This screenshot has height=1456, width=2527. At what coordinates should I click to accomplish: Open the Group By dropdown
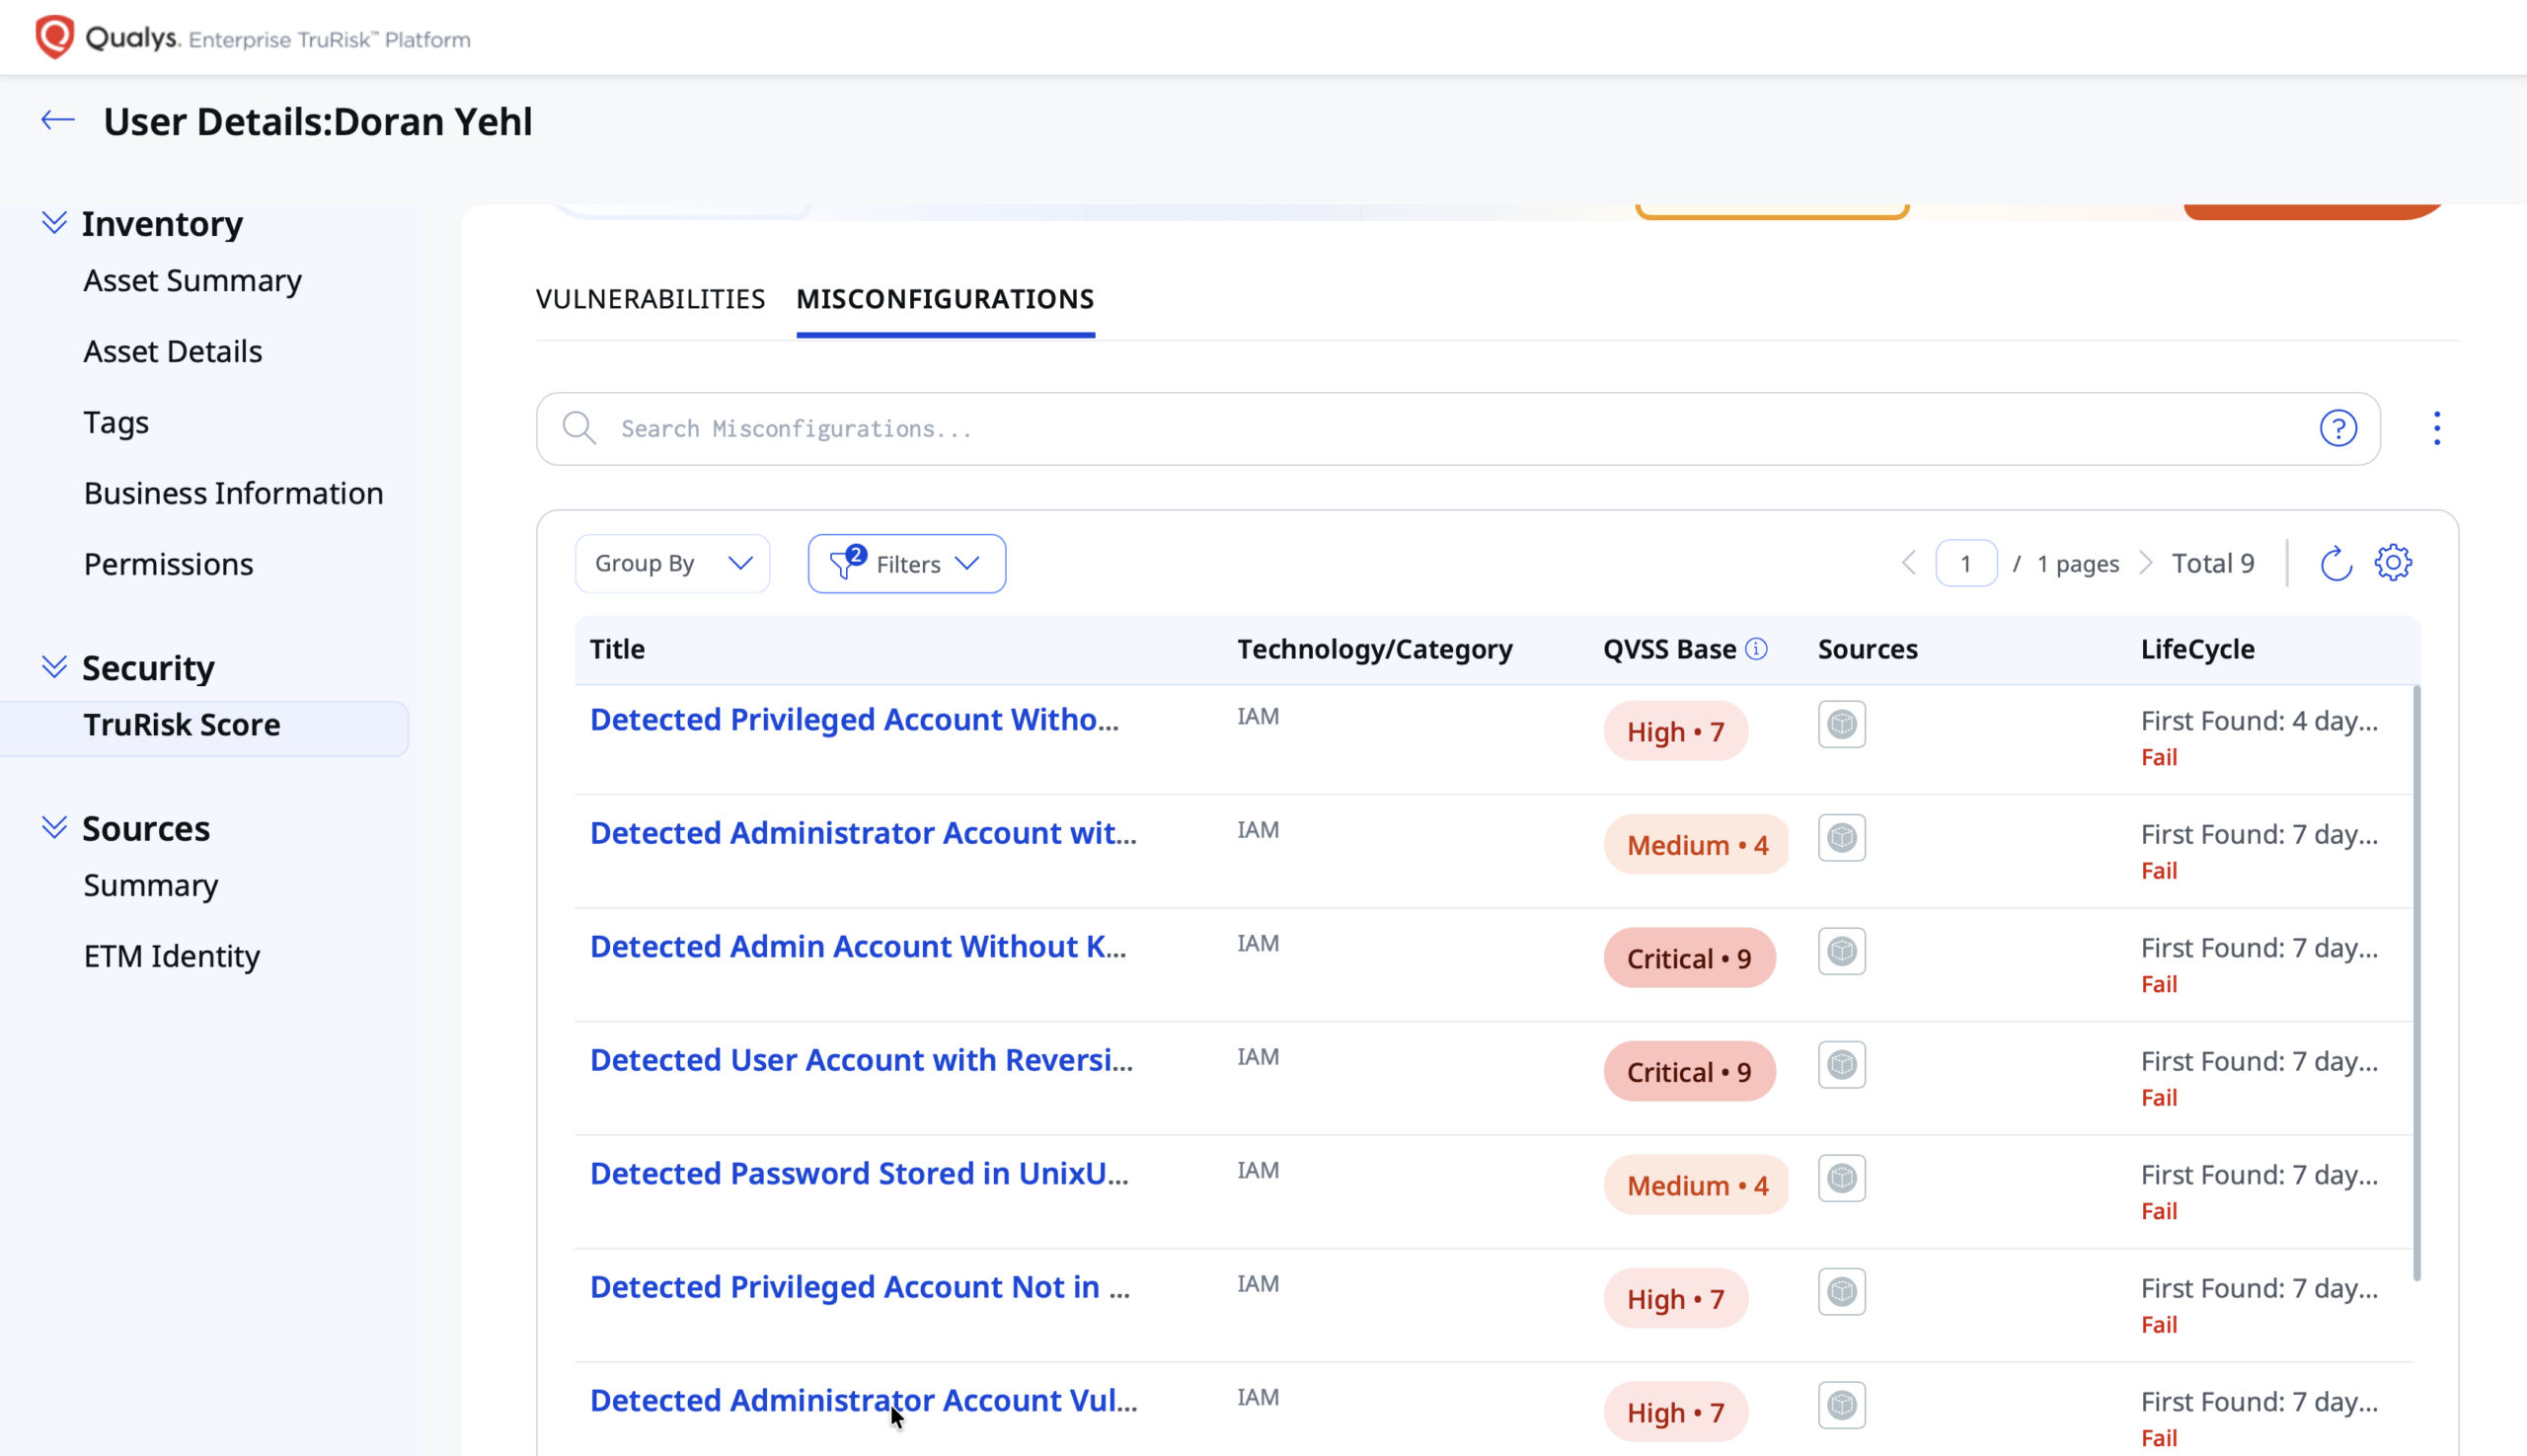[672, 563]
